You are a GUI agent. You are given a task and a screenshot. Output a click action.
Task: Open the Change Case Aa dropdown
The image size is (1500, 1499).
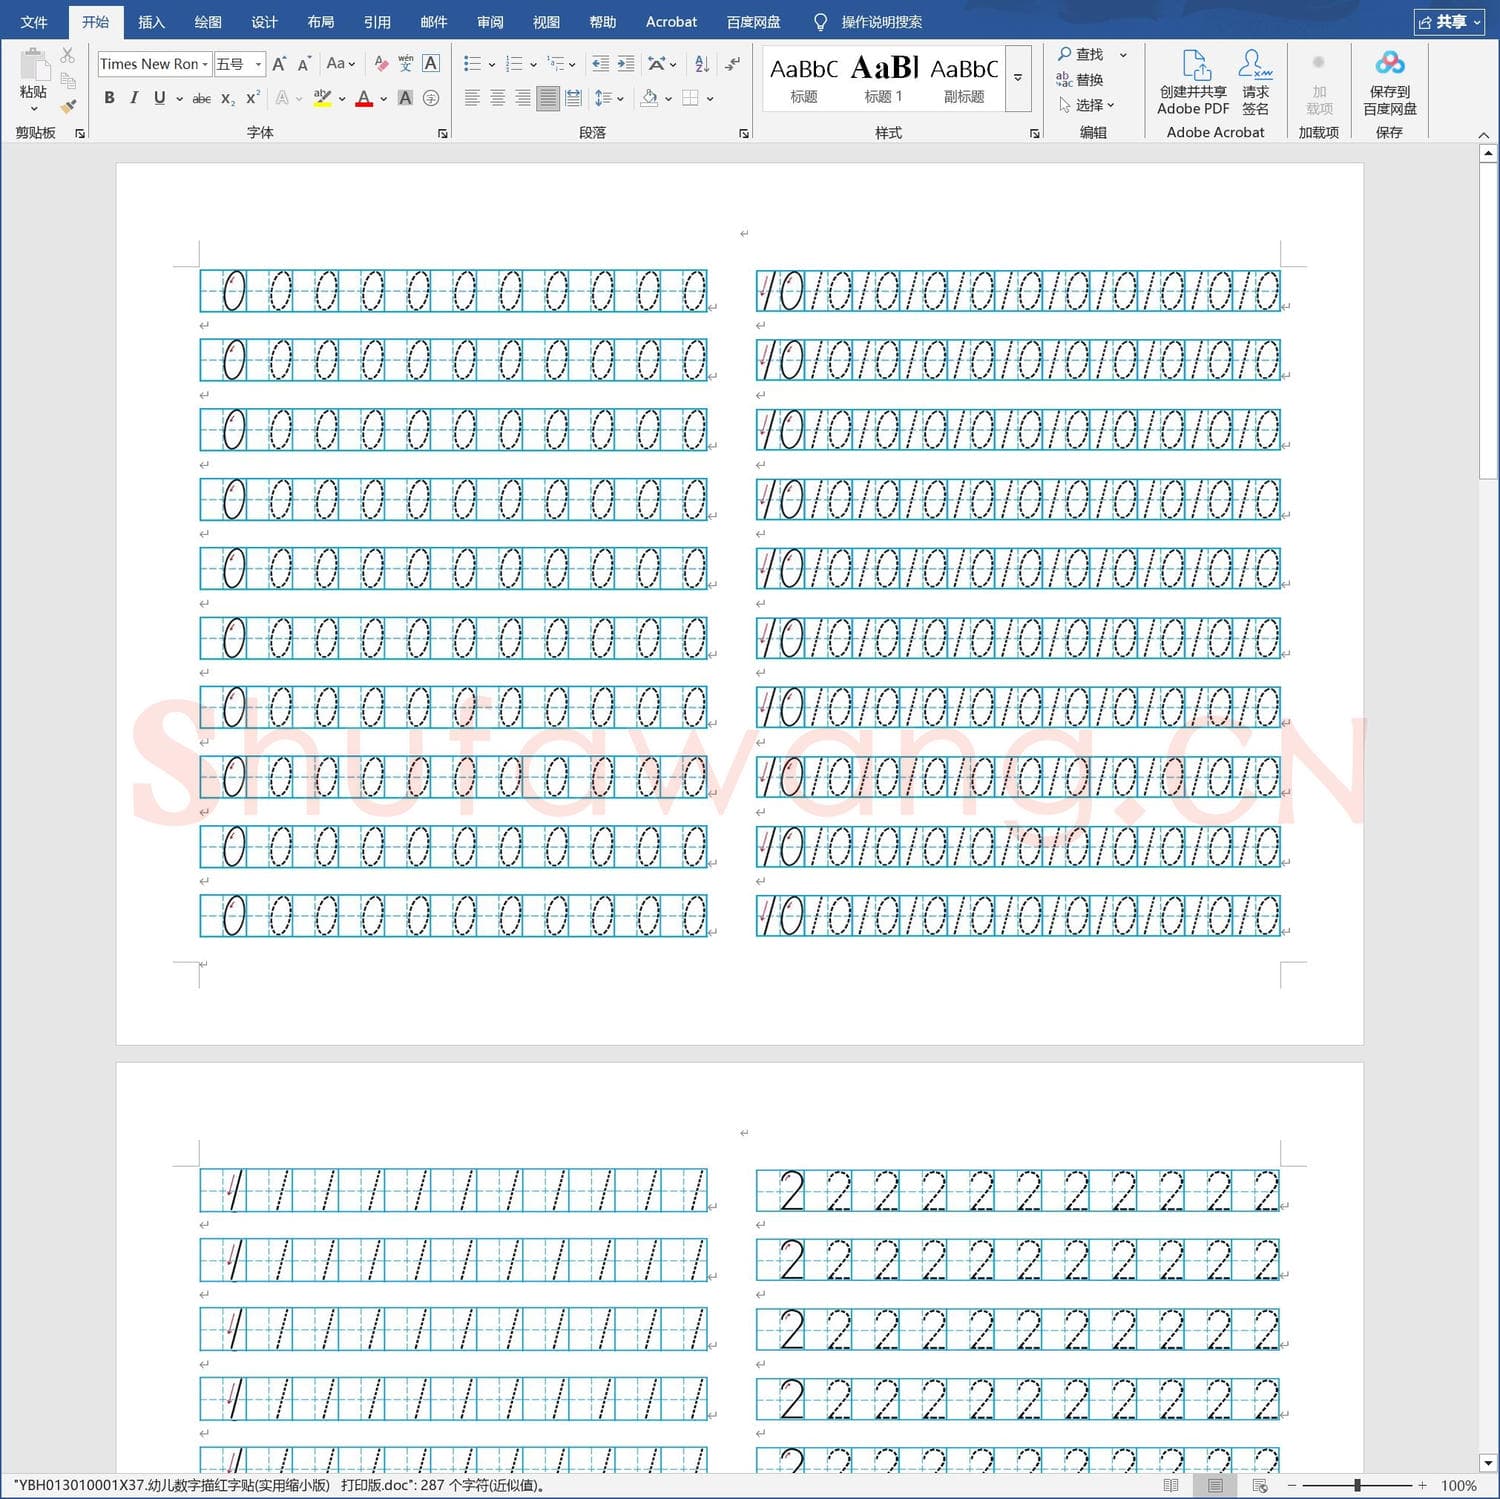pos(341,64)
